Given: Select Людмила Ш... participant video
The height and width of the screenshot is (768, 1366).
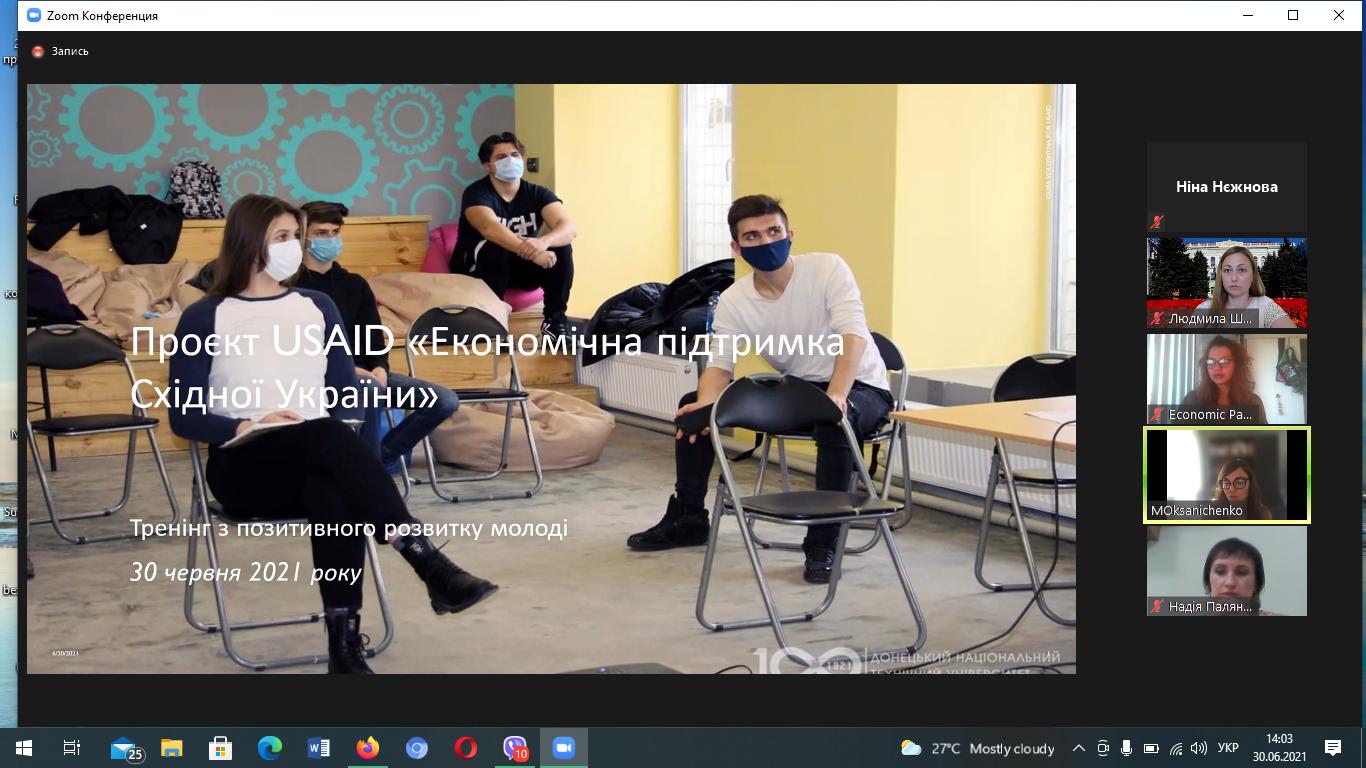Looking at the screenshot, I should coord(1227,283).
